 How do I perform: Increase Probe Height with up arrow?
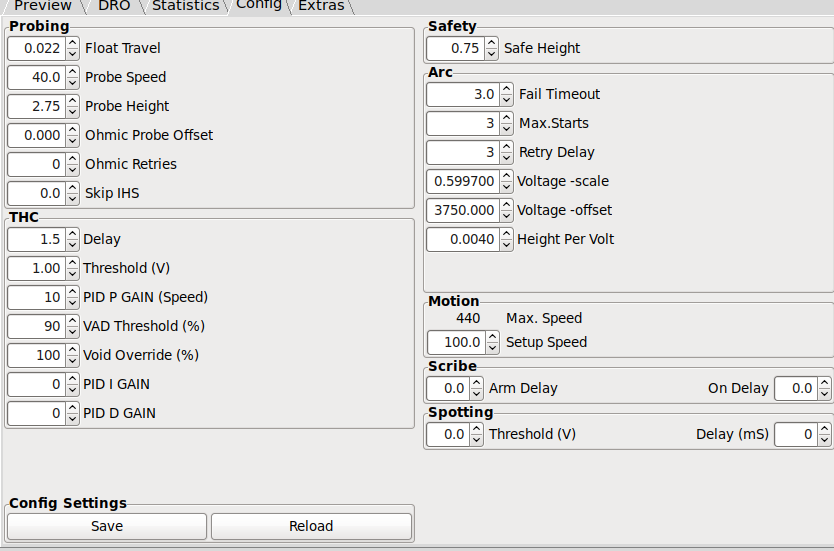73,101
